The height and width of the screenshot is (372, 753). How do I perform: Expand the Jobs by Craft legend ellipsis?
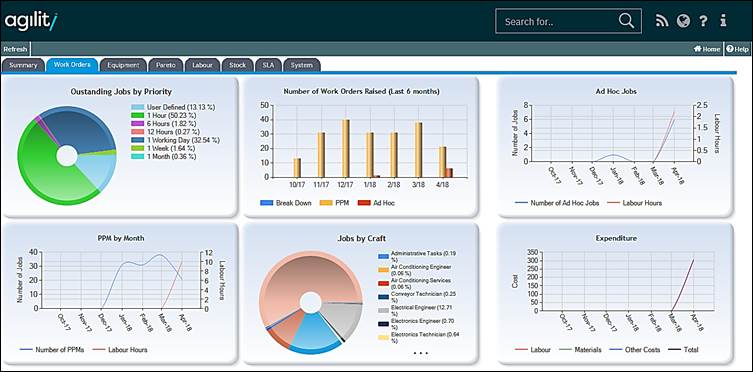[x=420, y=354]
